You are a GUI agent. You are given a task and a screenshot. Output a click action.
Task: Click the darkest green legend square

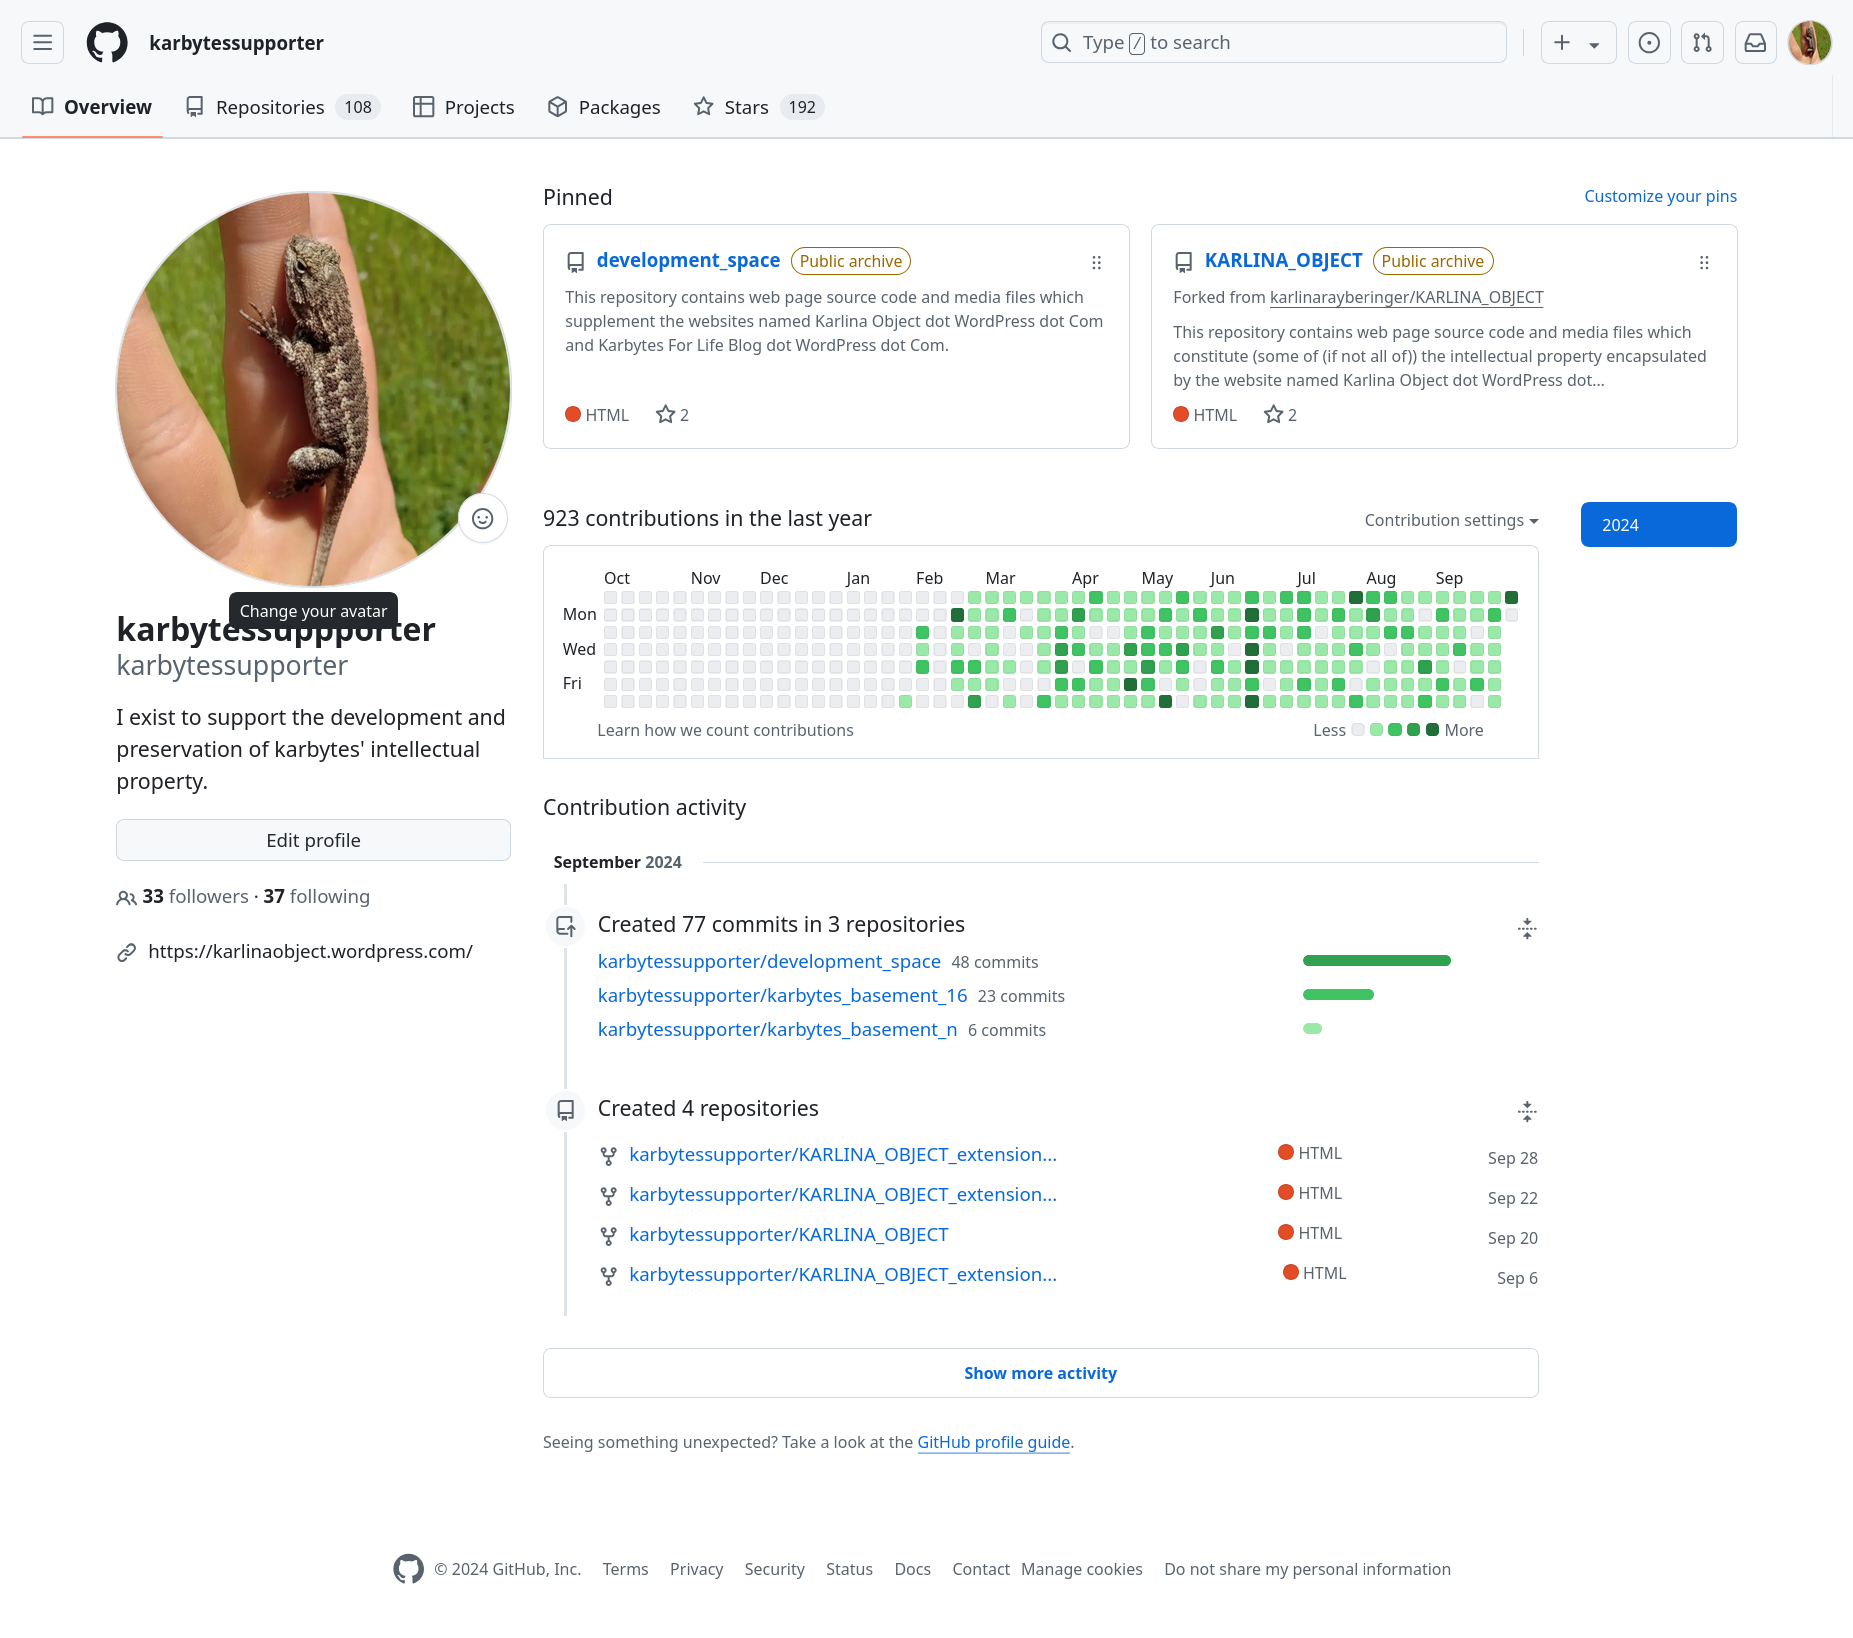point(1432,730)
